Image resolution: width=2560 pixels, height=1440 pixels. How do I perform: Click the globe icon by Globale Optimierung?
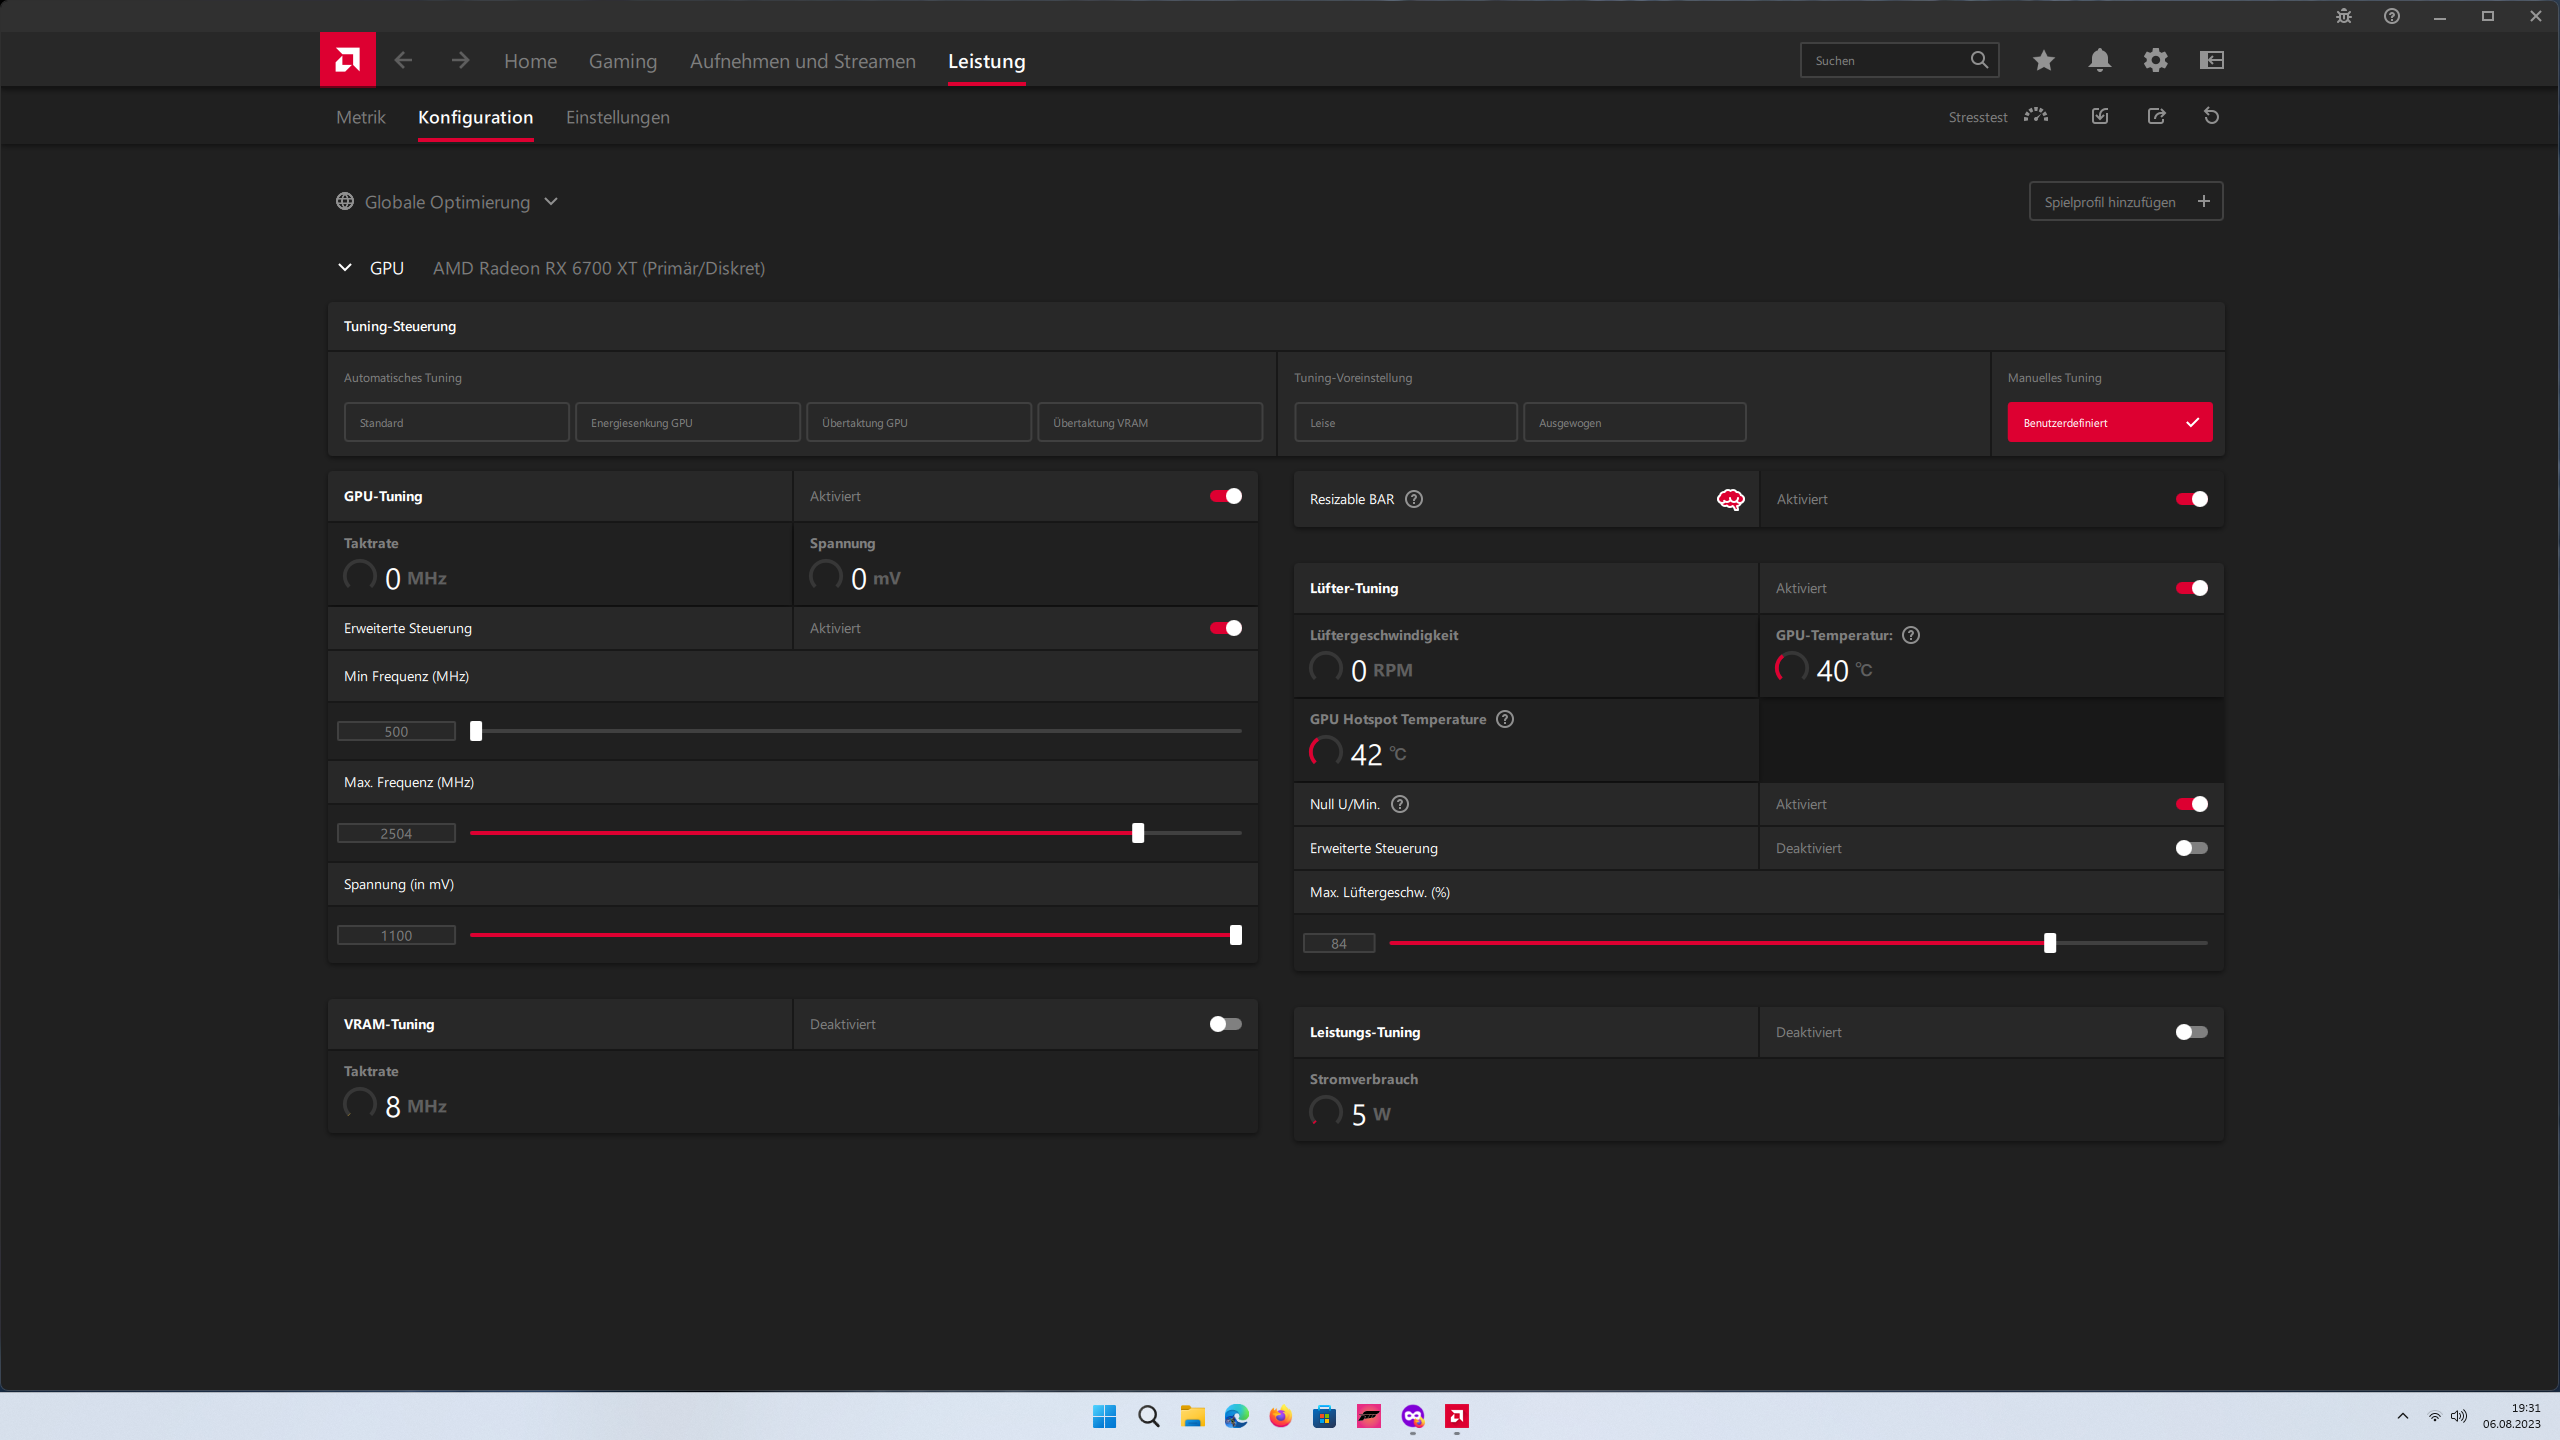(x=345, y=201)
